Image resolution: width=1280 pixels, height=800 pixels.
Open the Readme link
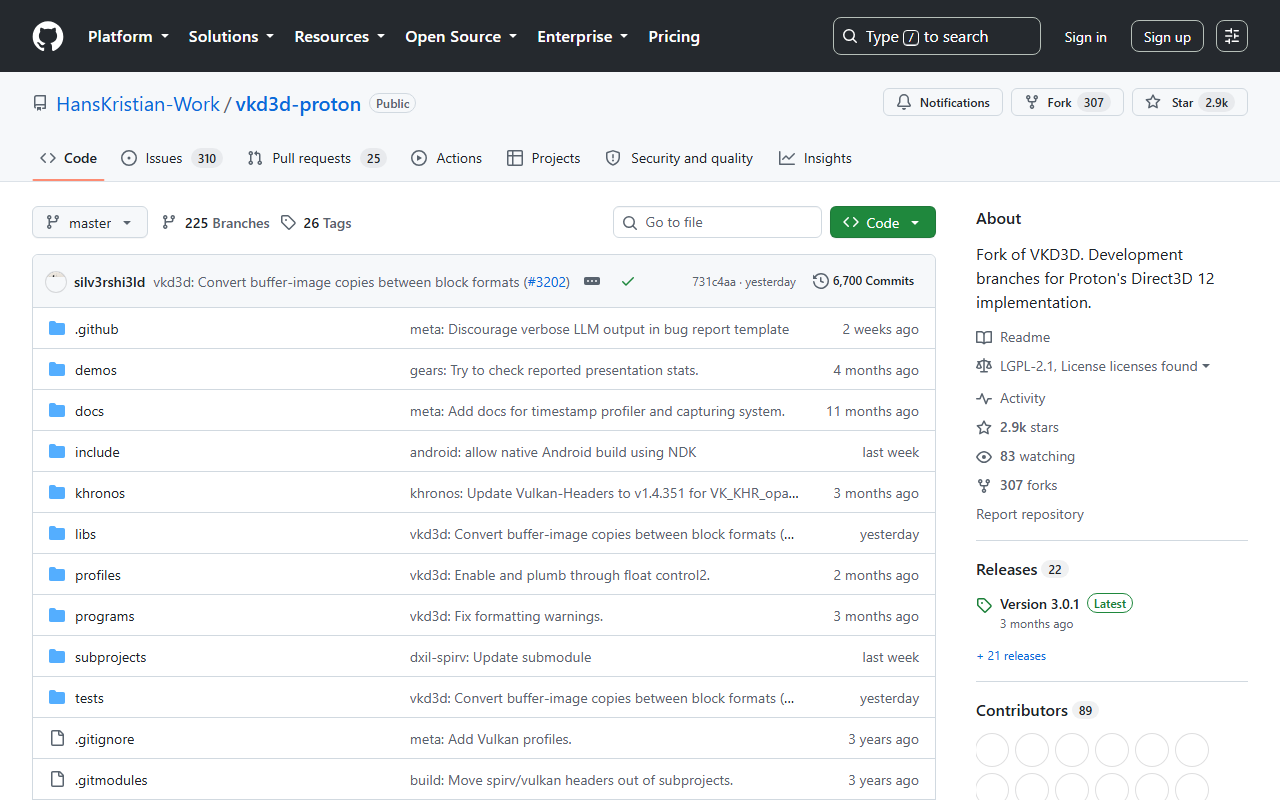pos(1013,337)
